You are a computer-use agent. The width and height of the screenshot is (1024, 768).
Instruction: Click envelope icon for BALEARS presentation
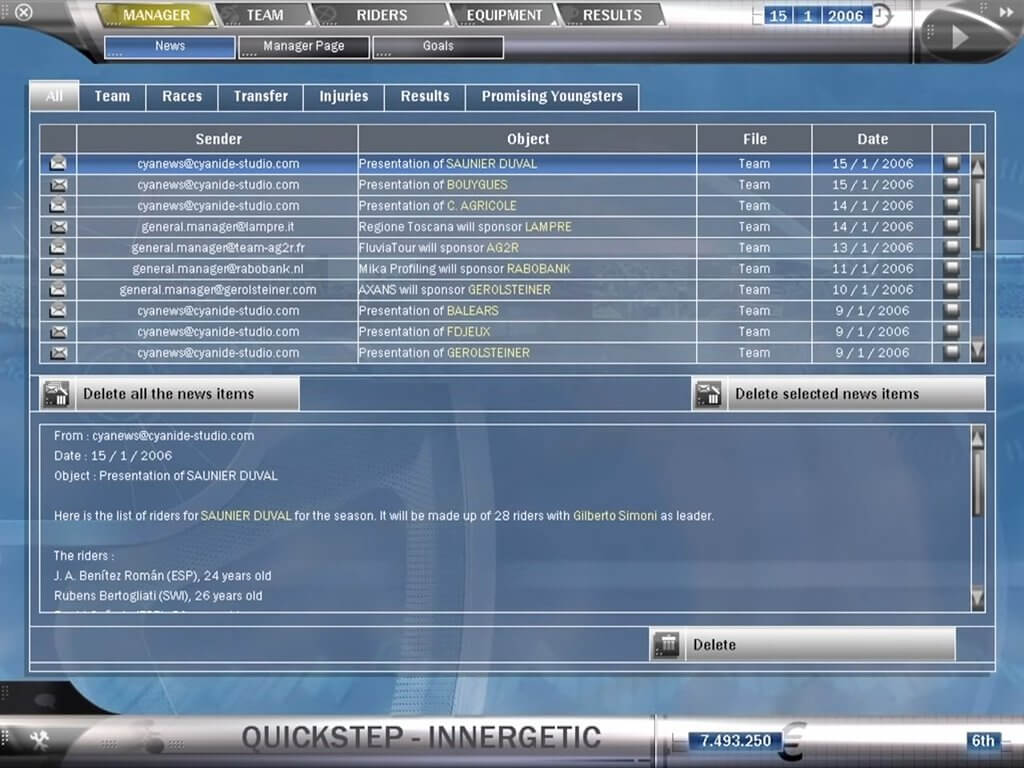[x=58, y=310]
